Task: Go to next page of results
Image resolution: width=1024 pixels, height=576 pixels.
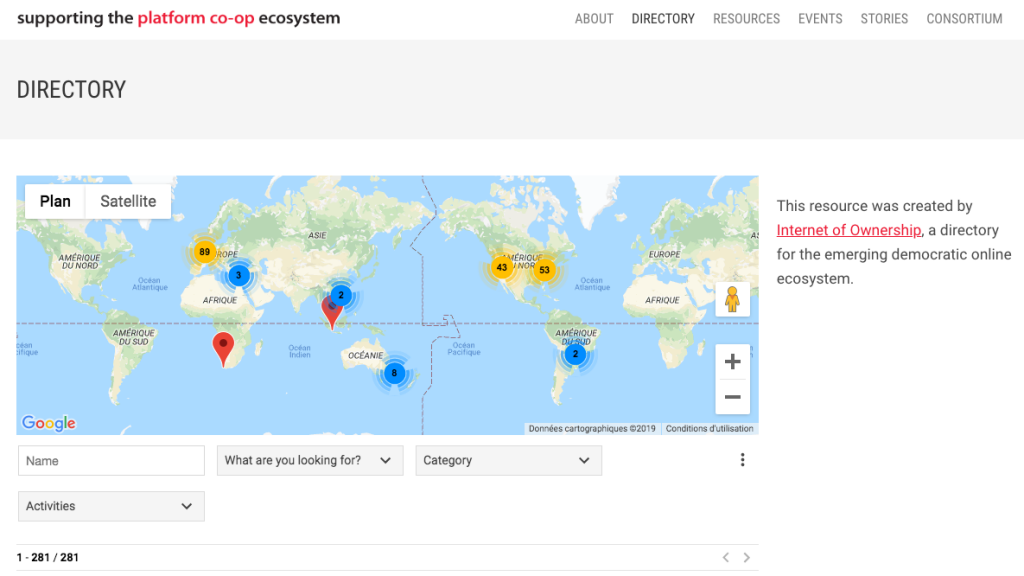Action: click(747, 558)
